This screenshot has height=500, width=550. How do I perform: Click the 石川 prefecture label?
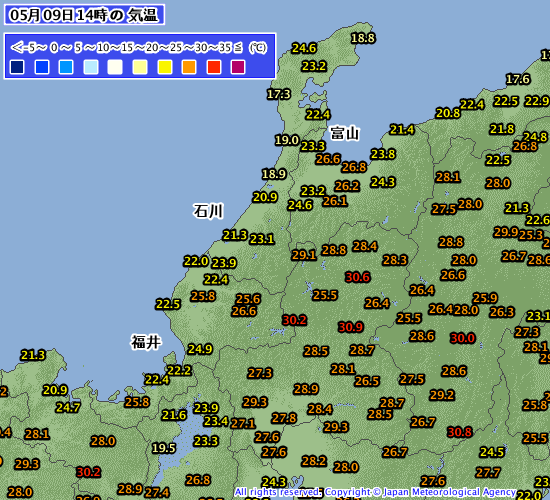pyautogui.click(x=208, y=211)
